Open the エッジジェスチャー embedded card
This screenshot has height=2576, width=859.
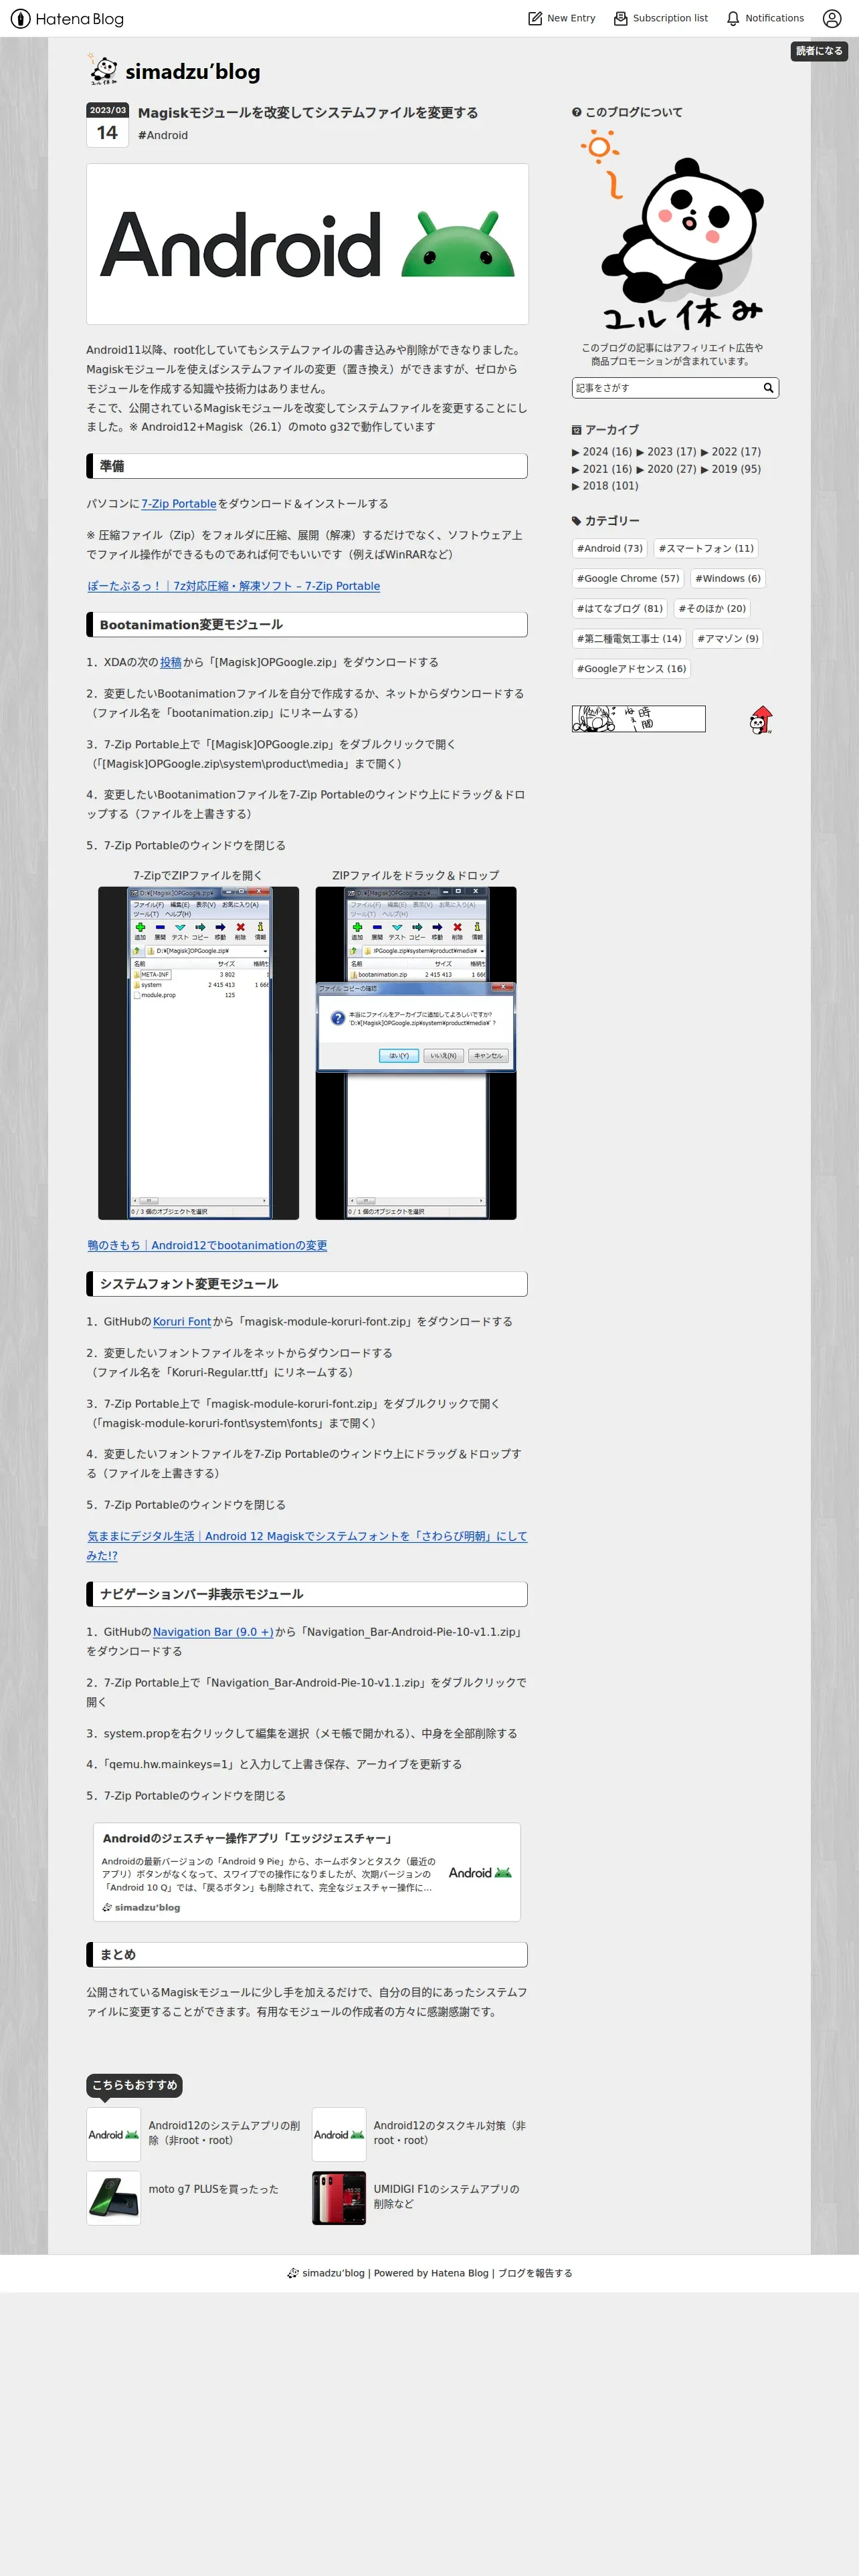tap(307, 1872)
